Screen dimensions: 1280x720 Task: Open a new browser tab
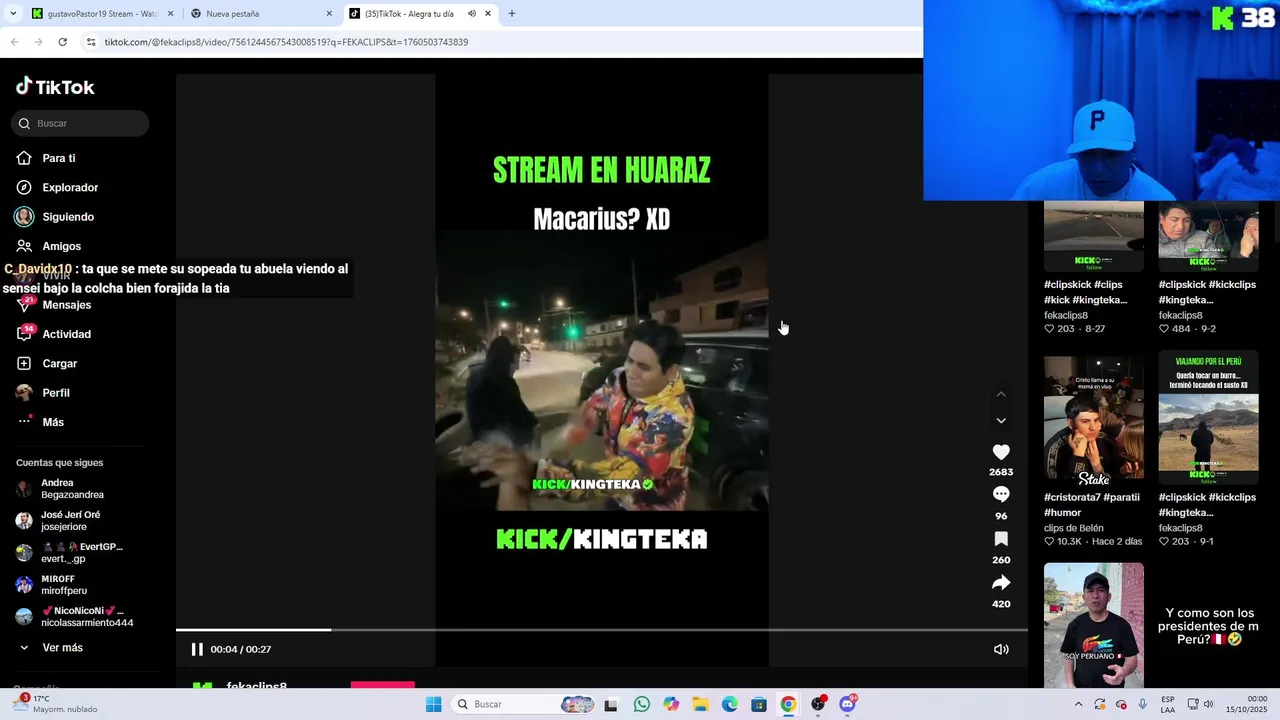pos(512,14)
